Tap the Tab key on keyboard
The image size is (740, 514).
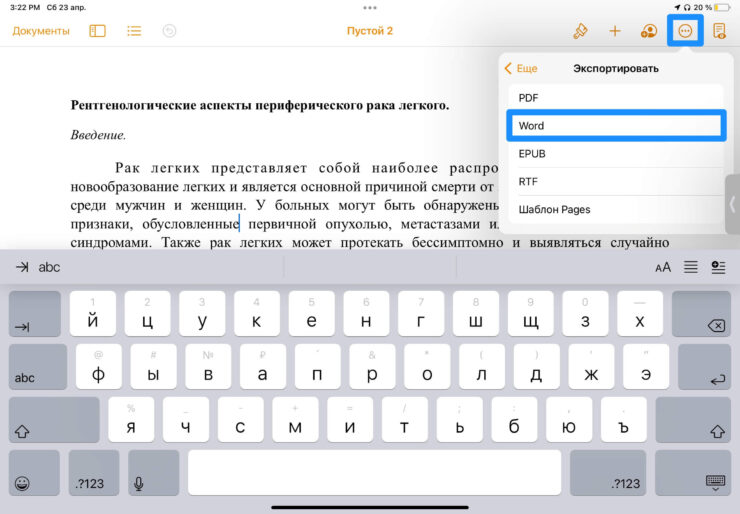34,314
